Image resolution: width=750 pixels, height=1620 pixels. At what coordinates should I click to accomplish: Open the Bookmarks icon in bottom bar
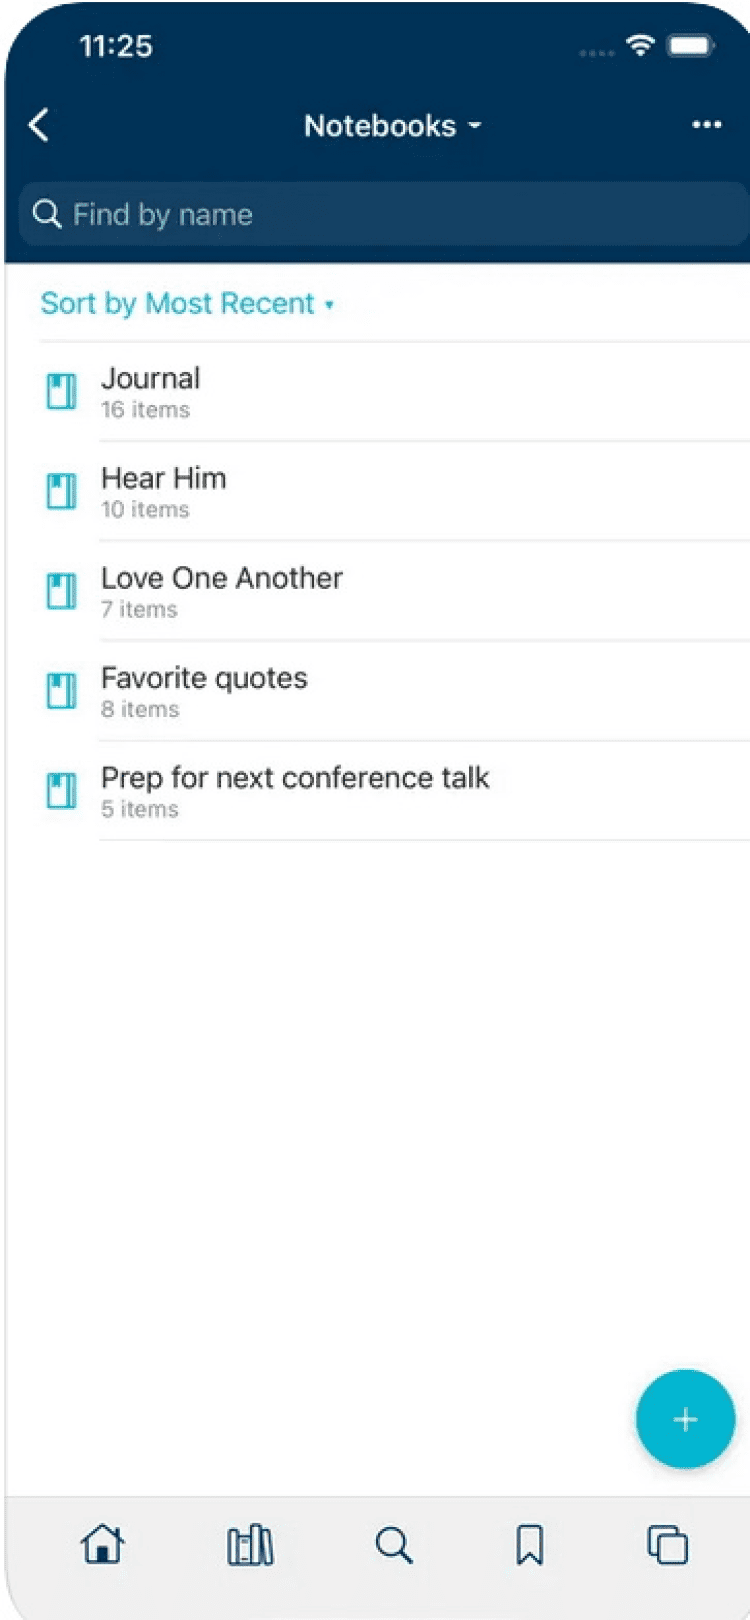(530, 1545)
